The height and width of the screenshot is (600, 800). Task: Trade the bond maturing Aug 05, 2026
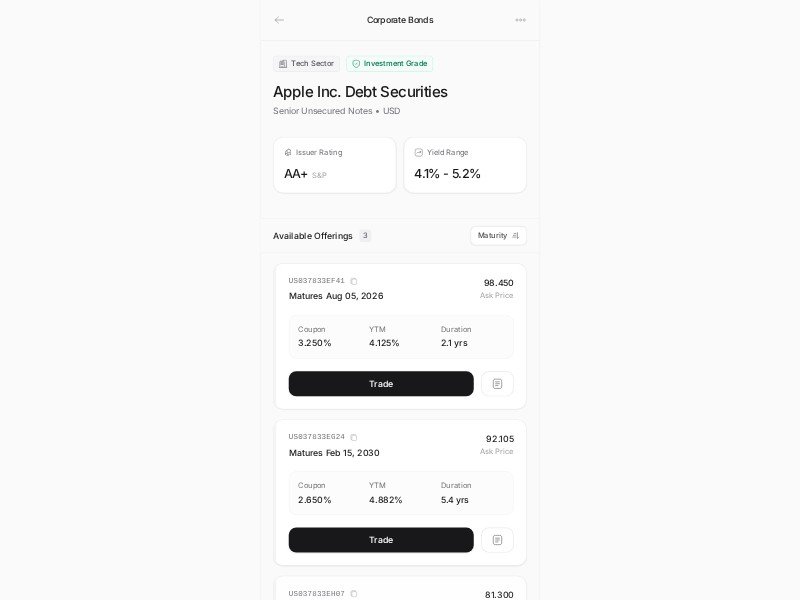pyautogui.click(x=381, y=384)
